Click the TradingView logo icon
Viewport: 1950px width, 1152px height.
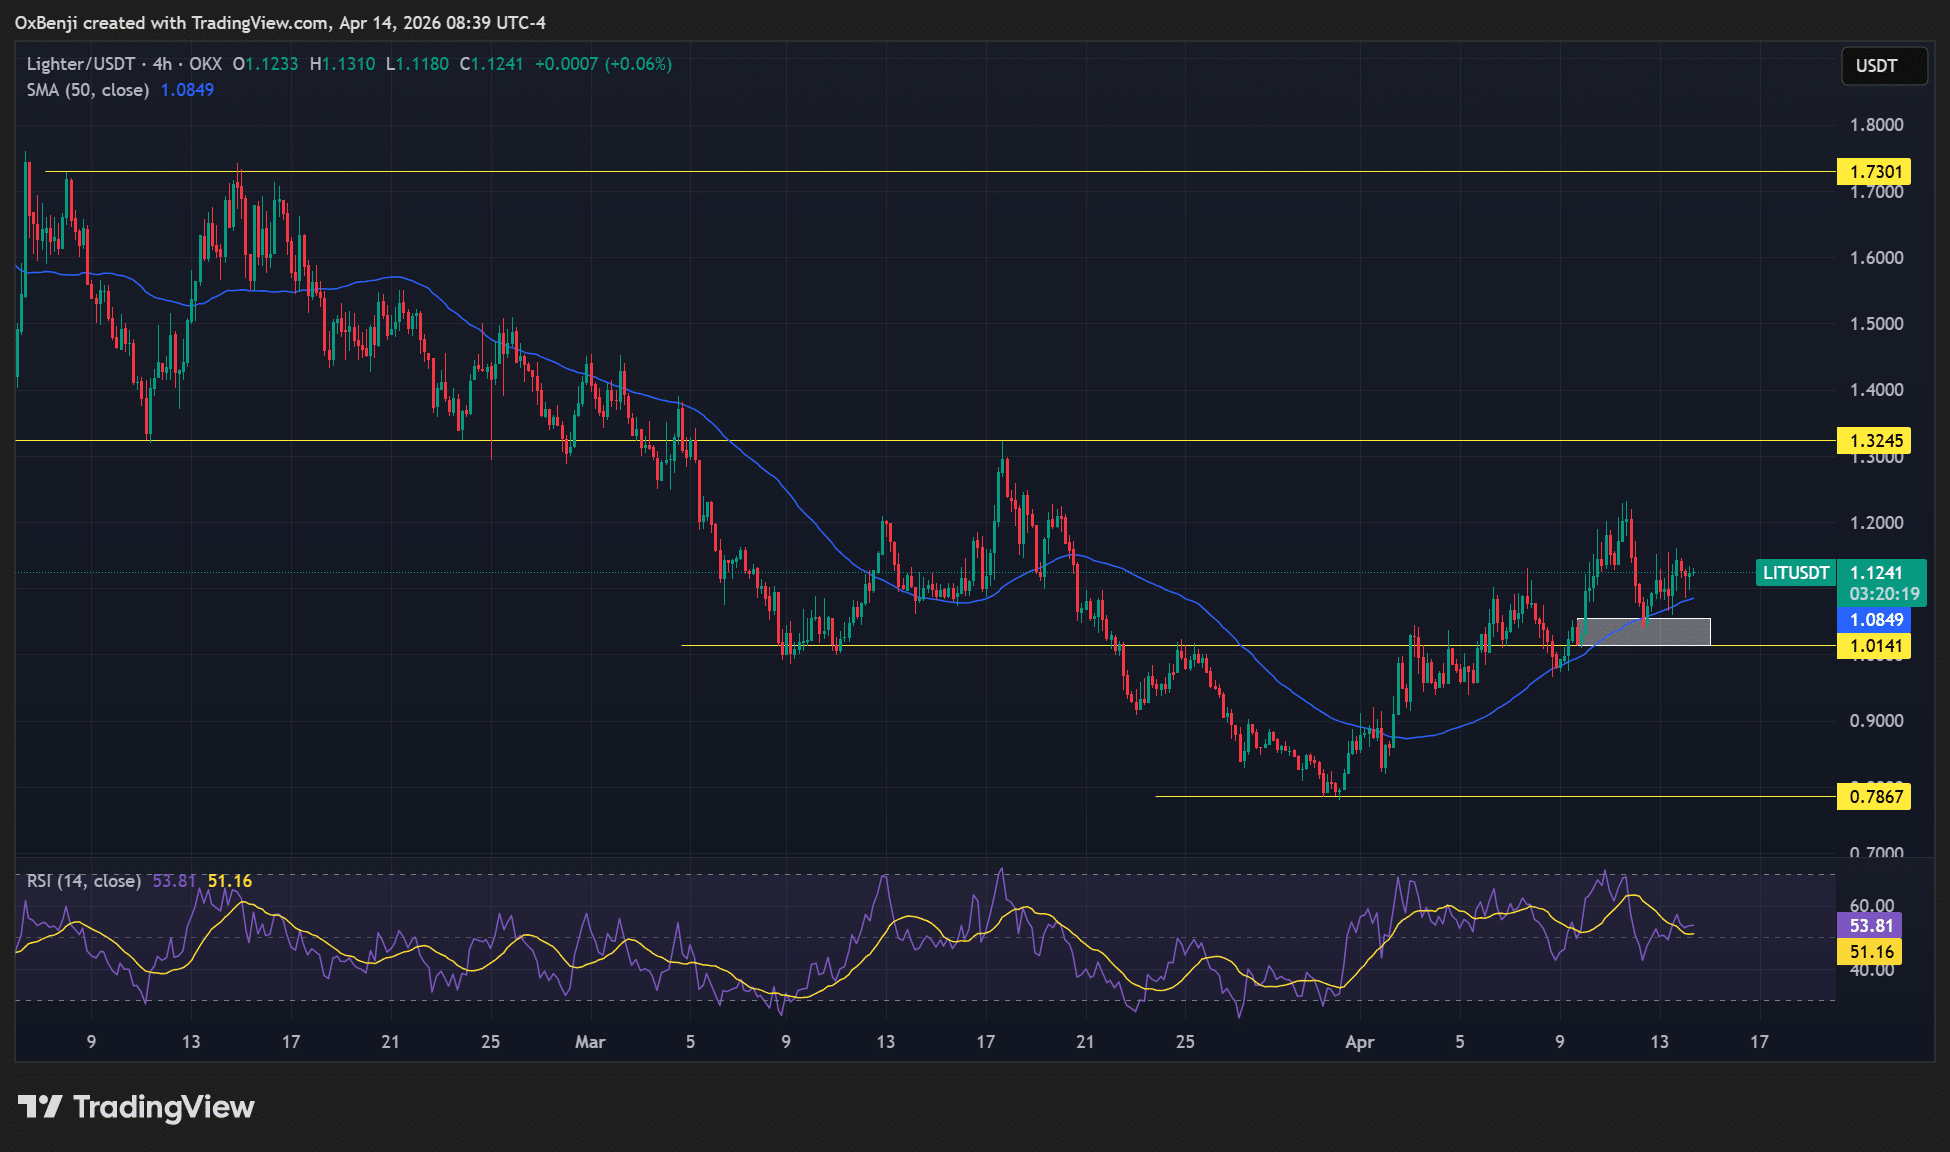(x=40, y=1107)
